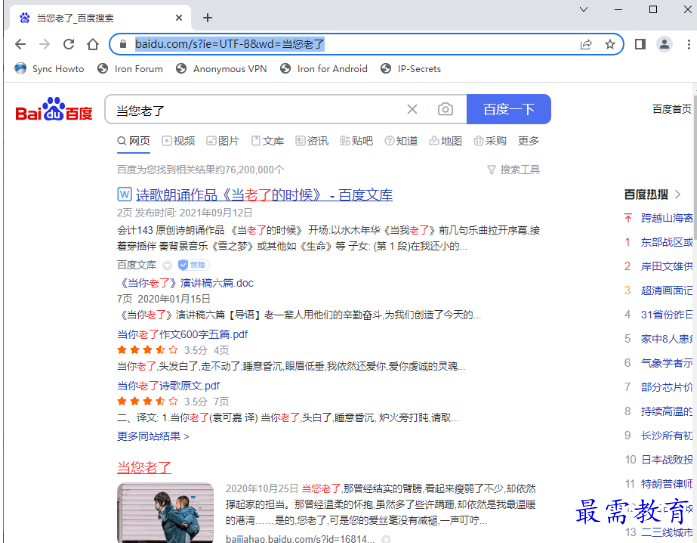
Task: Switch to 贴吧 tab
Action: coord(356,141)
